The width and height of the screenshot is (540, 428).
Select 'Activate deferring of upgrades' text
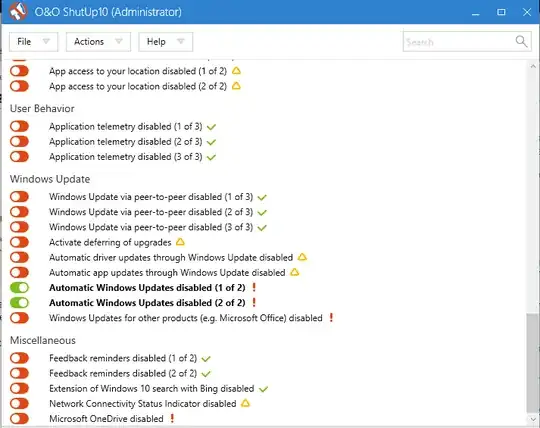[110, 242]
